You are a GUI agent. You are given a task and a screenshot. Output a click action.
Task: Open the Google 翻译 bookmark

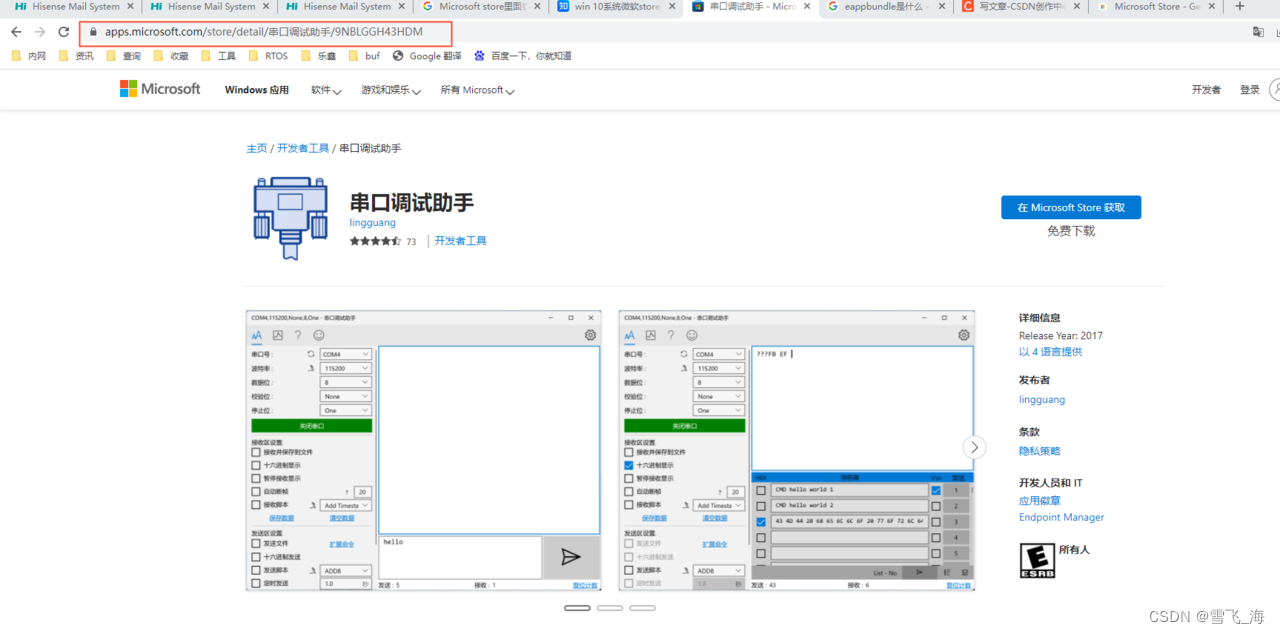[x=427, y=56]
